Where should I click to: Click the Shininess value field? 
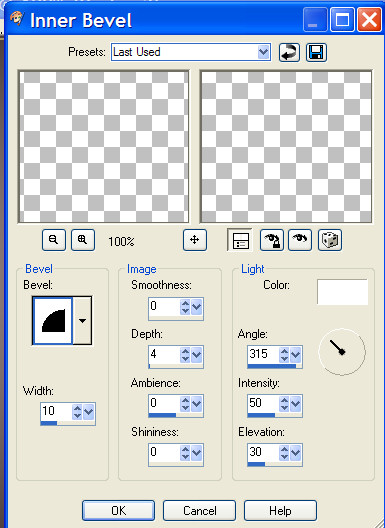pos(164,452)
